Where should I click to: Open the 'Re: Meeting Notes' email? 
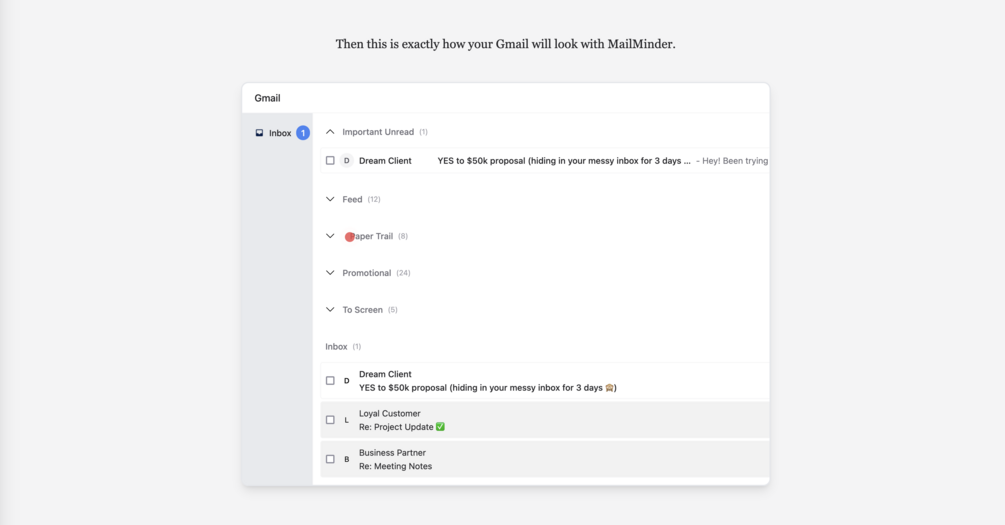(396, 466)
